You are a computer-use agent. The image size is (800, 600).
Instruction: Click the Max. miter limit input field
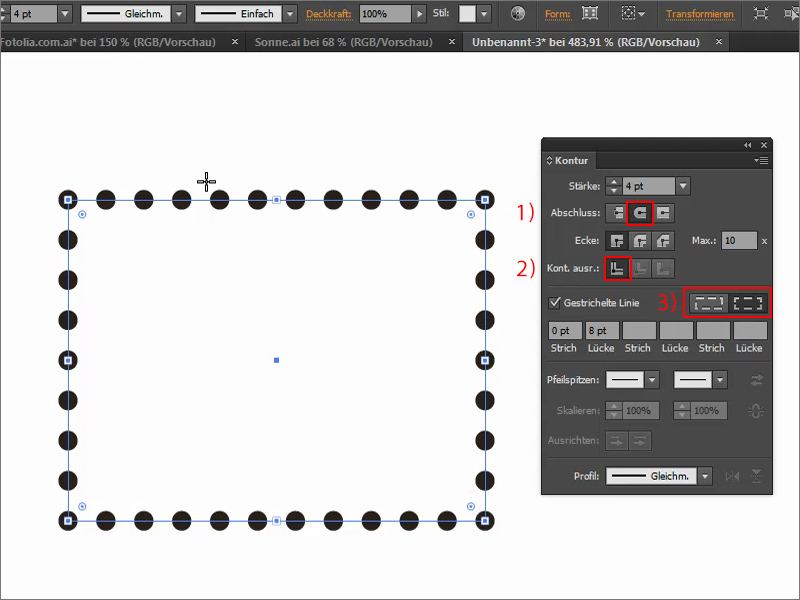[x=740, y=240]
